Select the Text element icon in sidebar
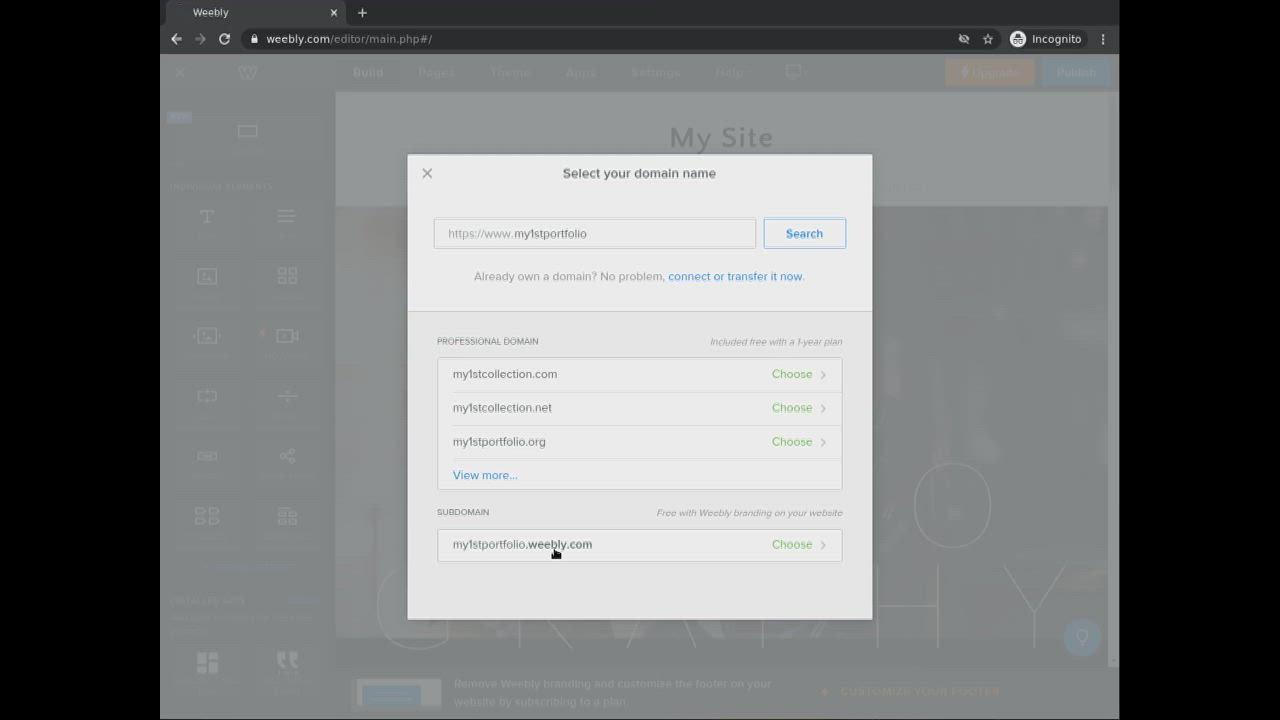Image resolution: width=1280 pixels, height=720 pixels. pyautogui.click(x=286, y=217)
